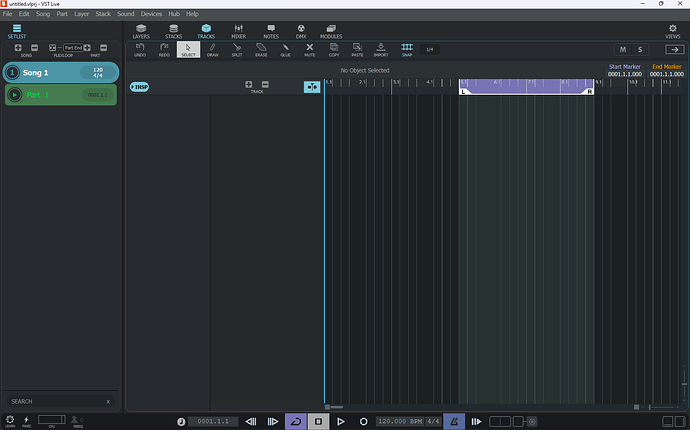Click the Learn gear icon
690x430 pixels.
[x=10, y=421]
